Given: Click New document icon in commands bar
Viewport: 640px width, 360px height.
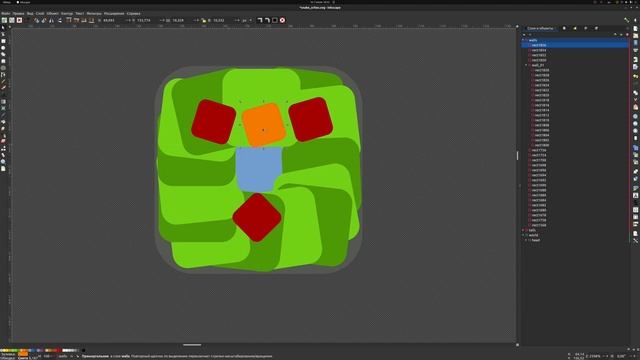Looking at the screenshot, I should tap(636, 29).
